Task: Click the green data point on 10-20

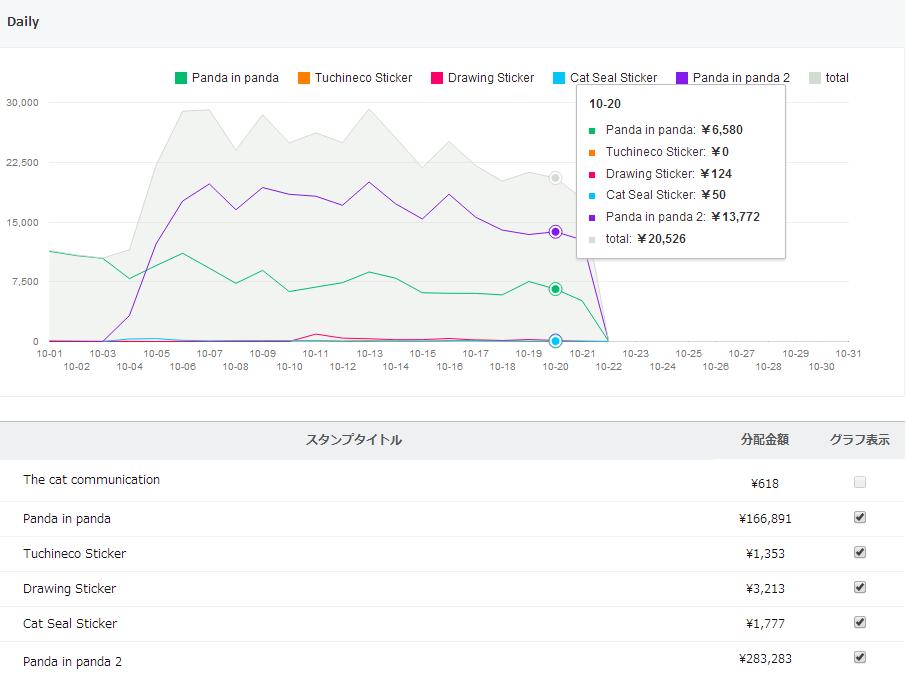Action: [x=555, y=289]
